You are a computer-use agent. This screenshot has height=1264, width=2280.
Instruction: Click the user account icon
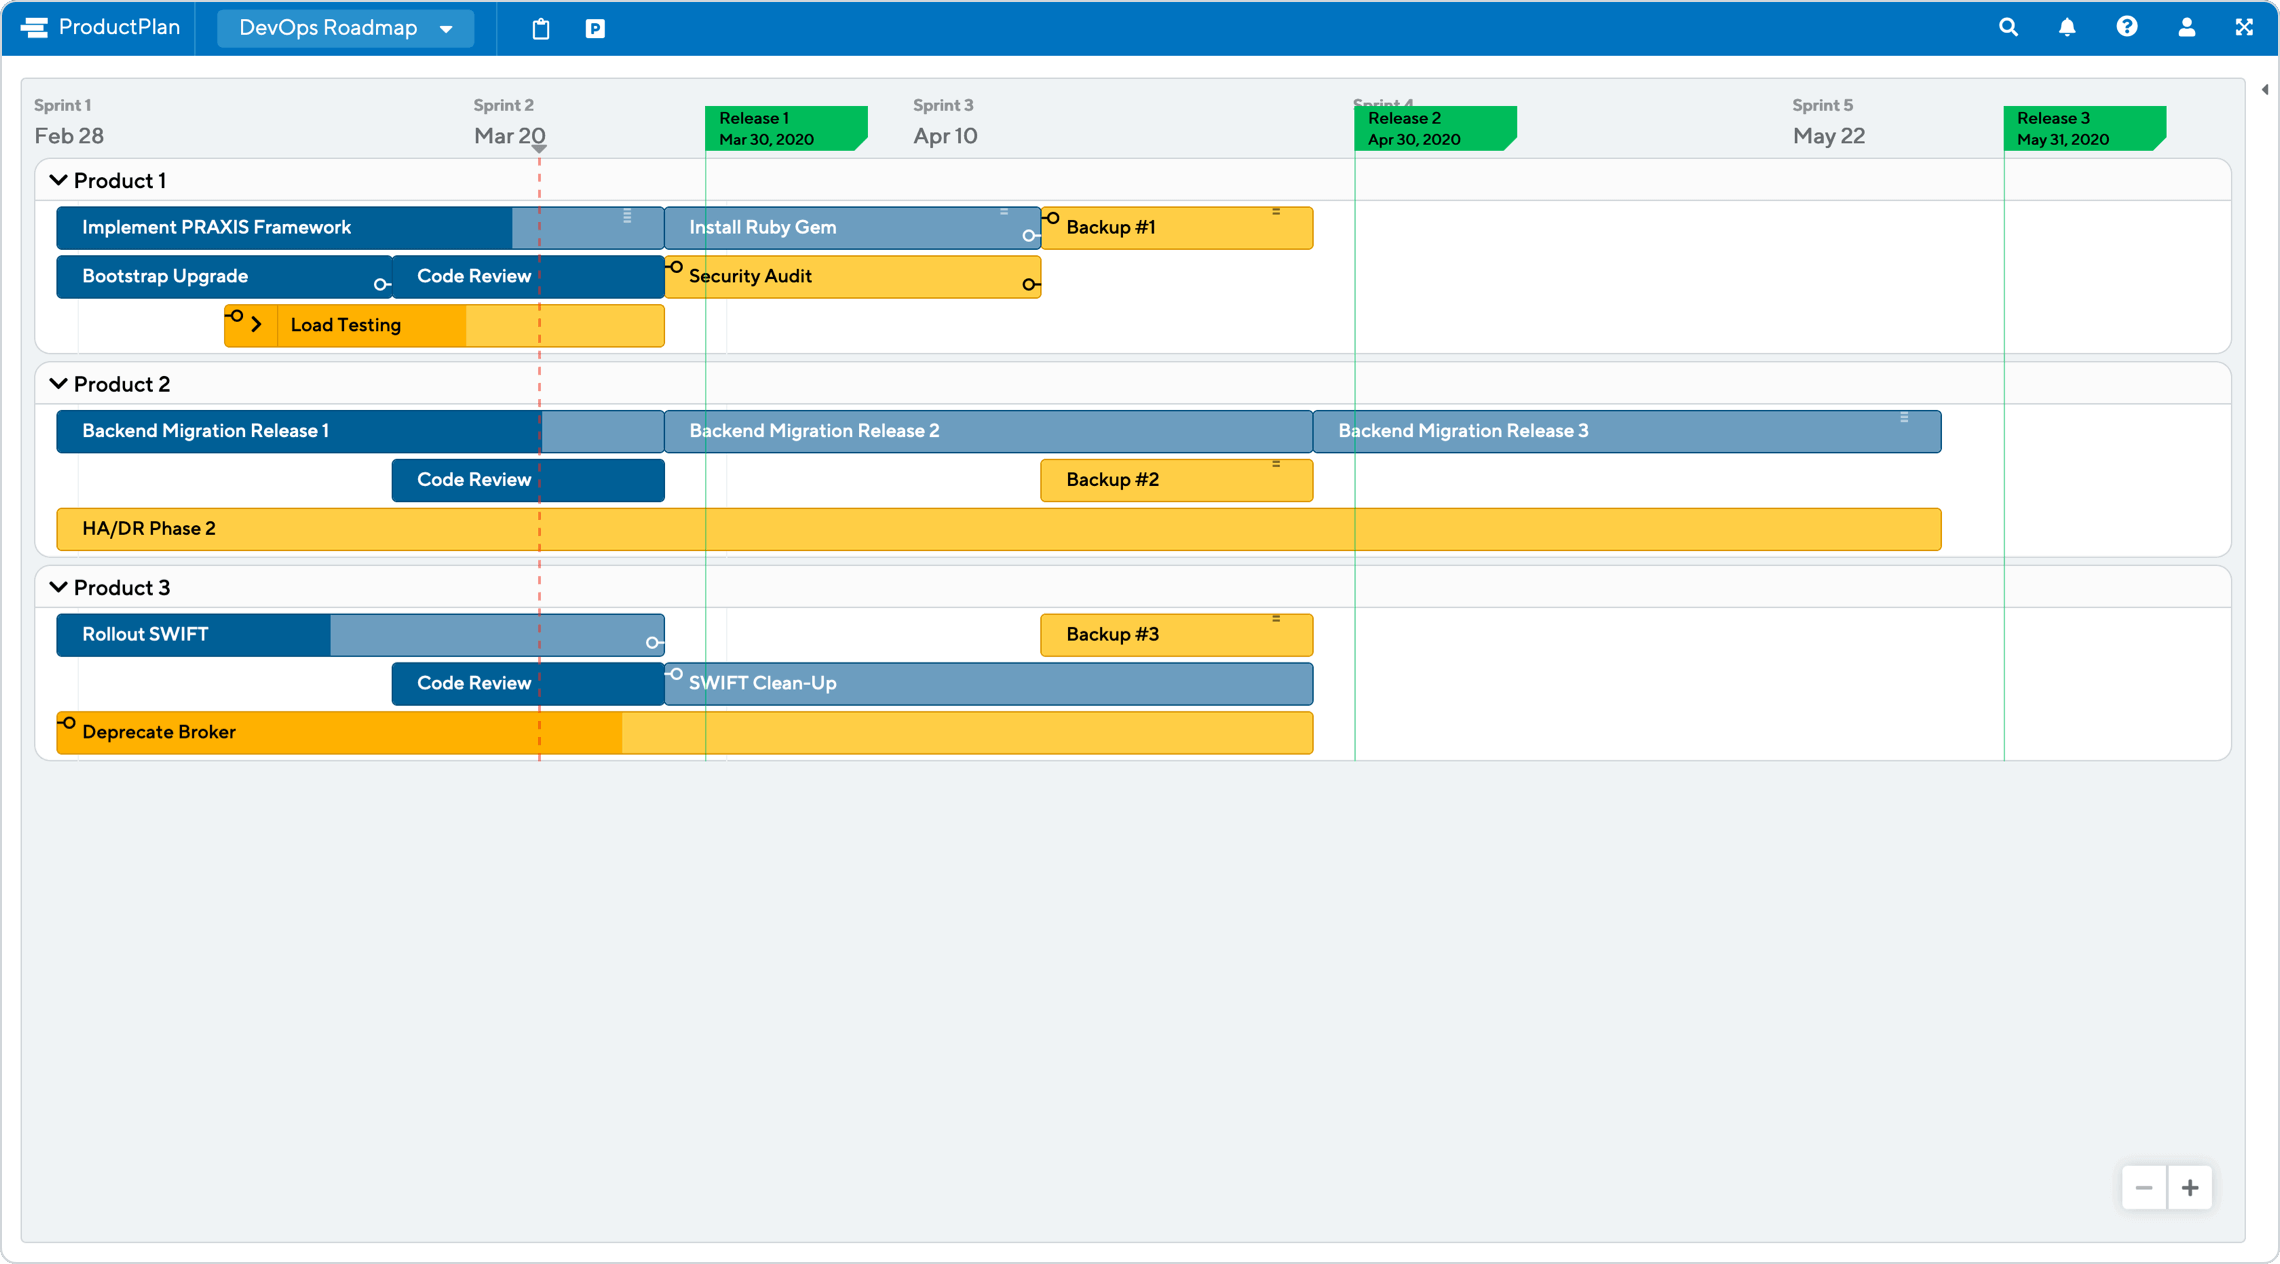[2188, 26]
